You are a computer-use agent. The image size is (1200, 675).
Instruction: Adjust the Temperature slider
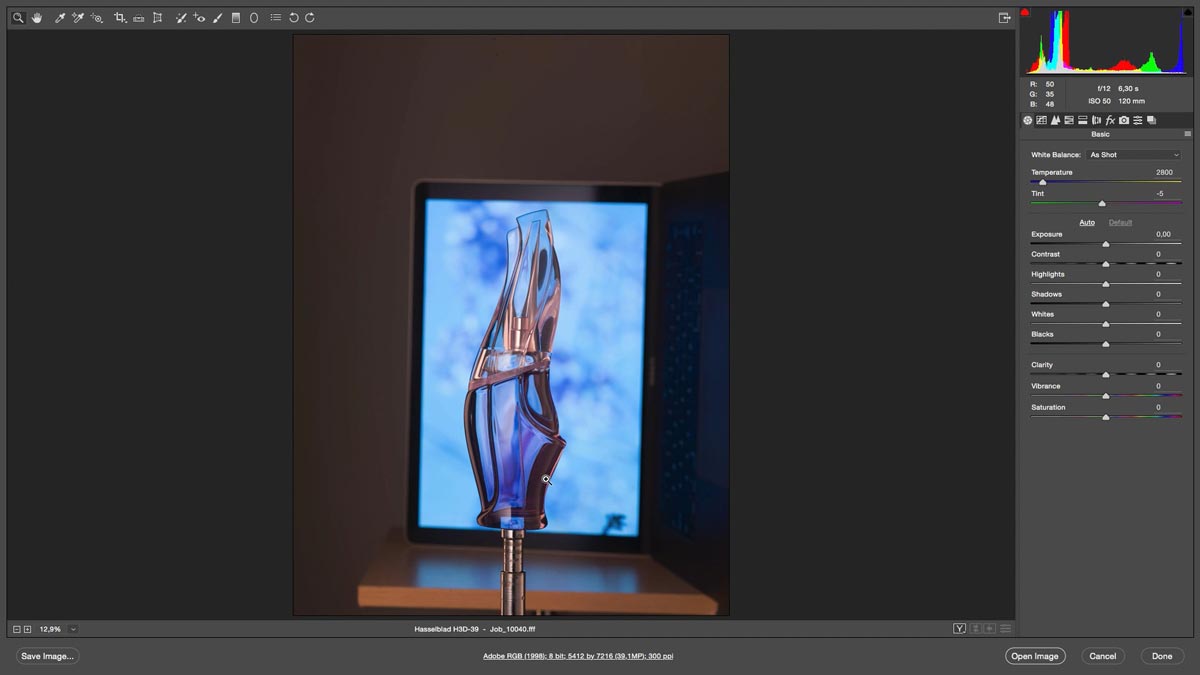1043,182
